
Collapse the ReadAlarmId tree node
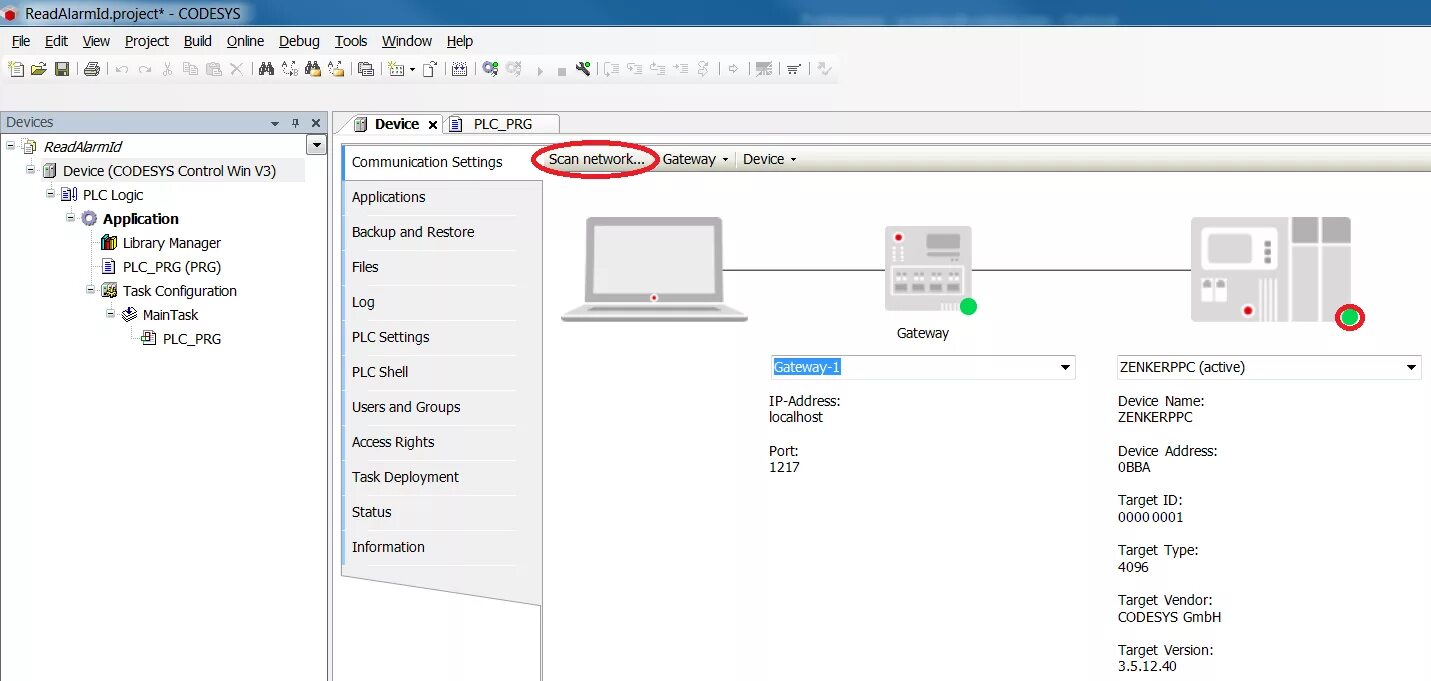pos(11,146)
